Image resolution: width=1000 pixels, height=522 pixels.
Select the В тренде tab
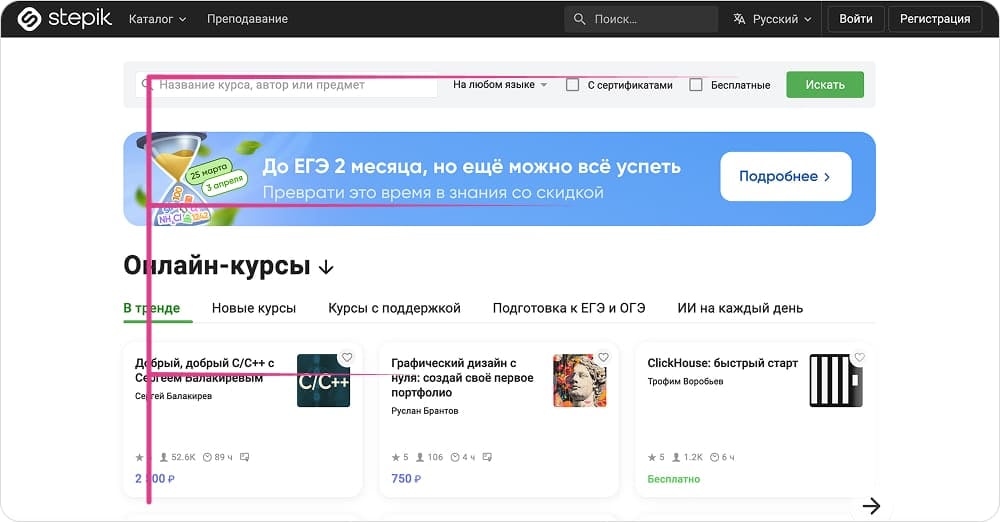coord(152,308)
